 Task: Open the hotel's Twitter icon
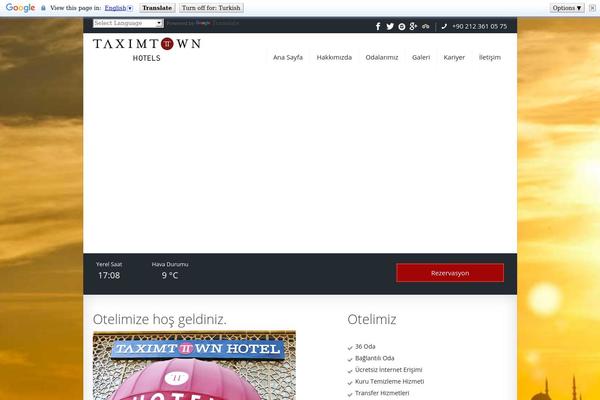pos(390,26)
